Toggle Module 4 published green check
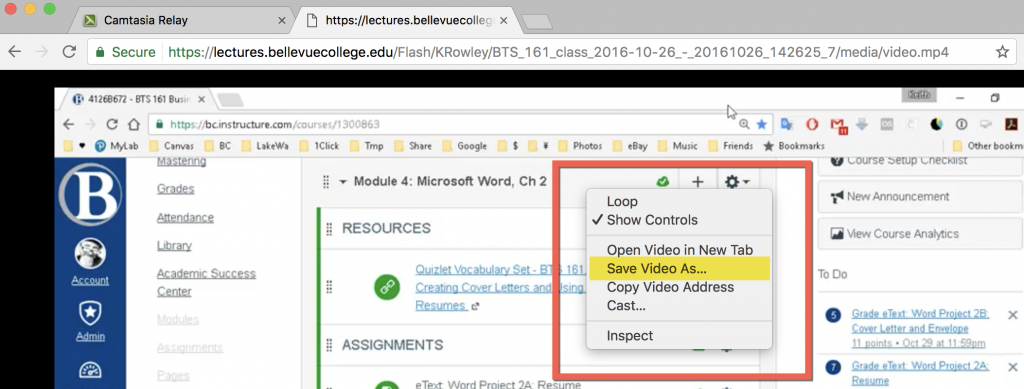 [x=662, y=181]
